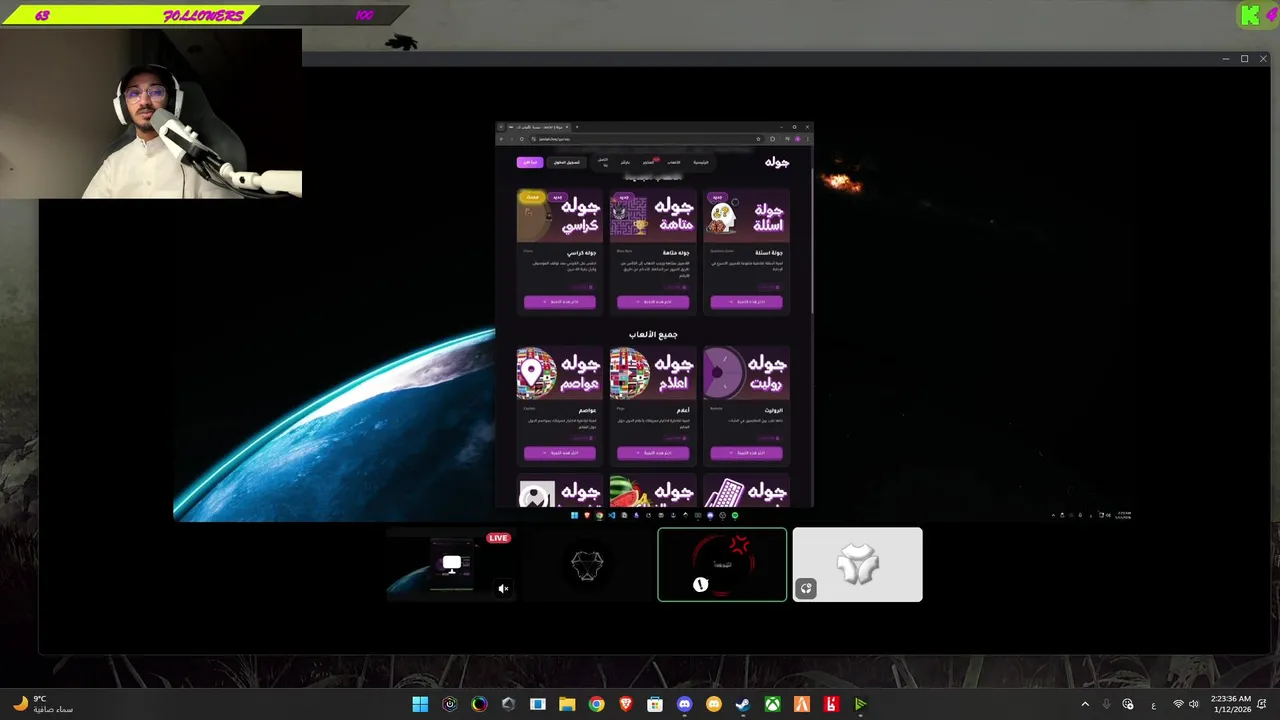Click the microphone icon in system tray
Image resolution: width=1280 pixels, height=720 pixels.
click(x=1106, y=704)
